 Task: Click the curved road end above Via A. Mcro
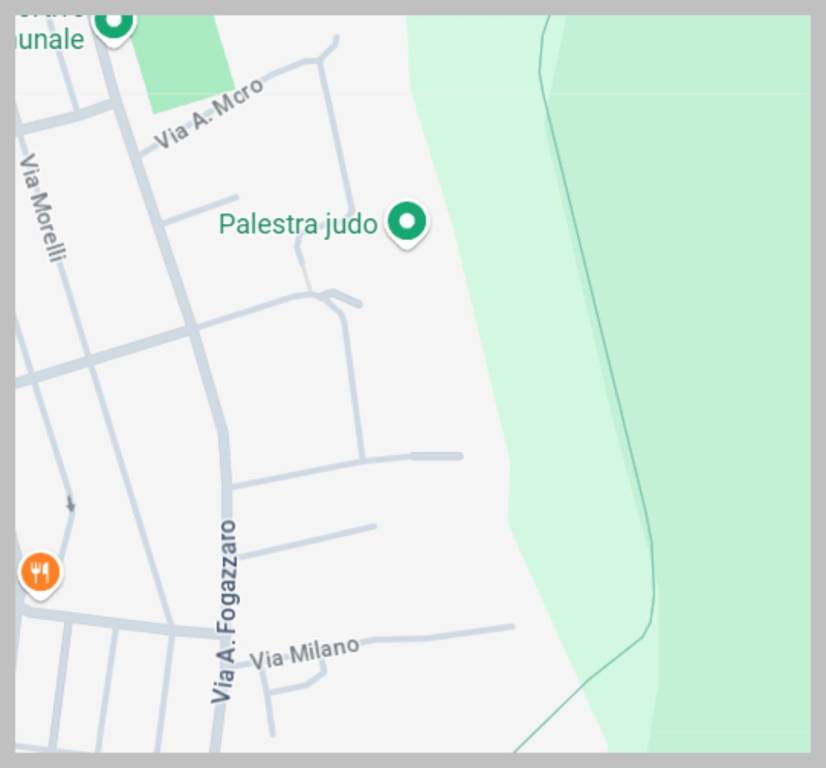click(329, 48)
